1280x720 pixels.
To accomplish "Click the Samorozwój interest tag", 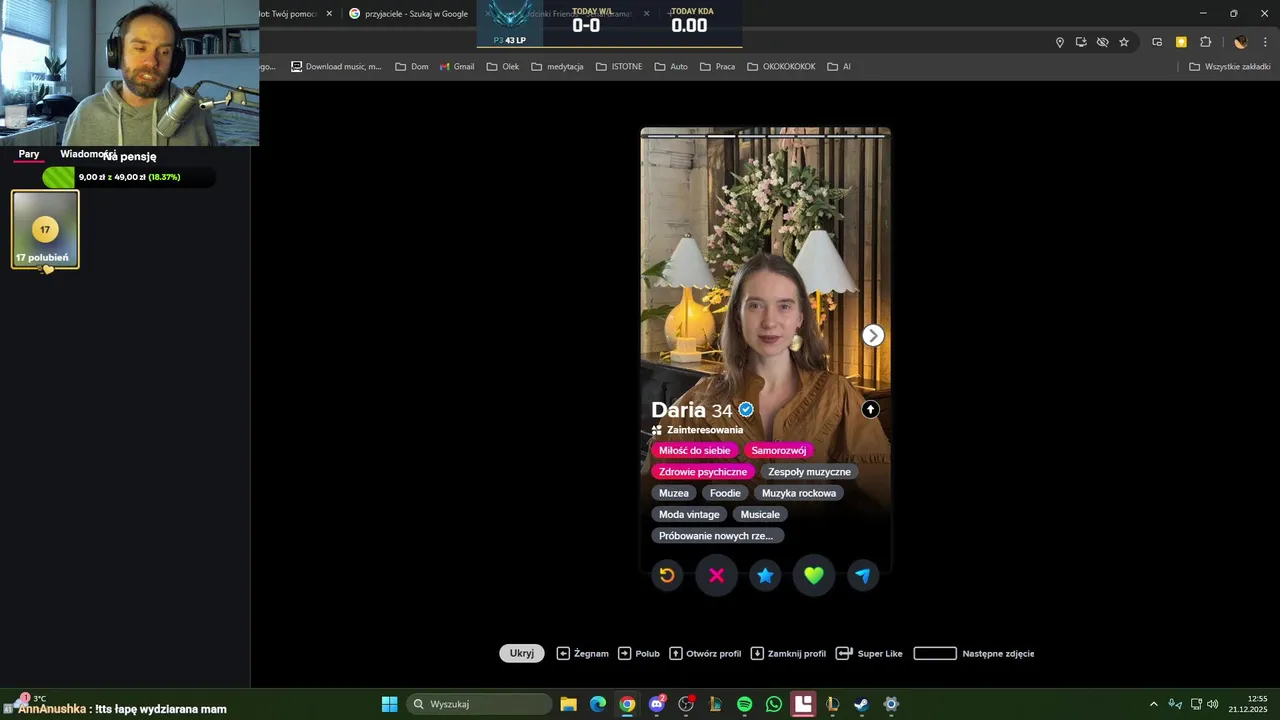I will pyautogui.click(x=778, y=450).
